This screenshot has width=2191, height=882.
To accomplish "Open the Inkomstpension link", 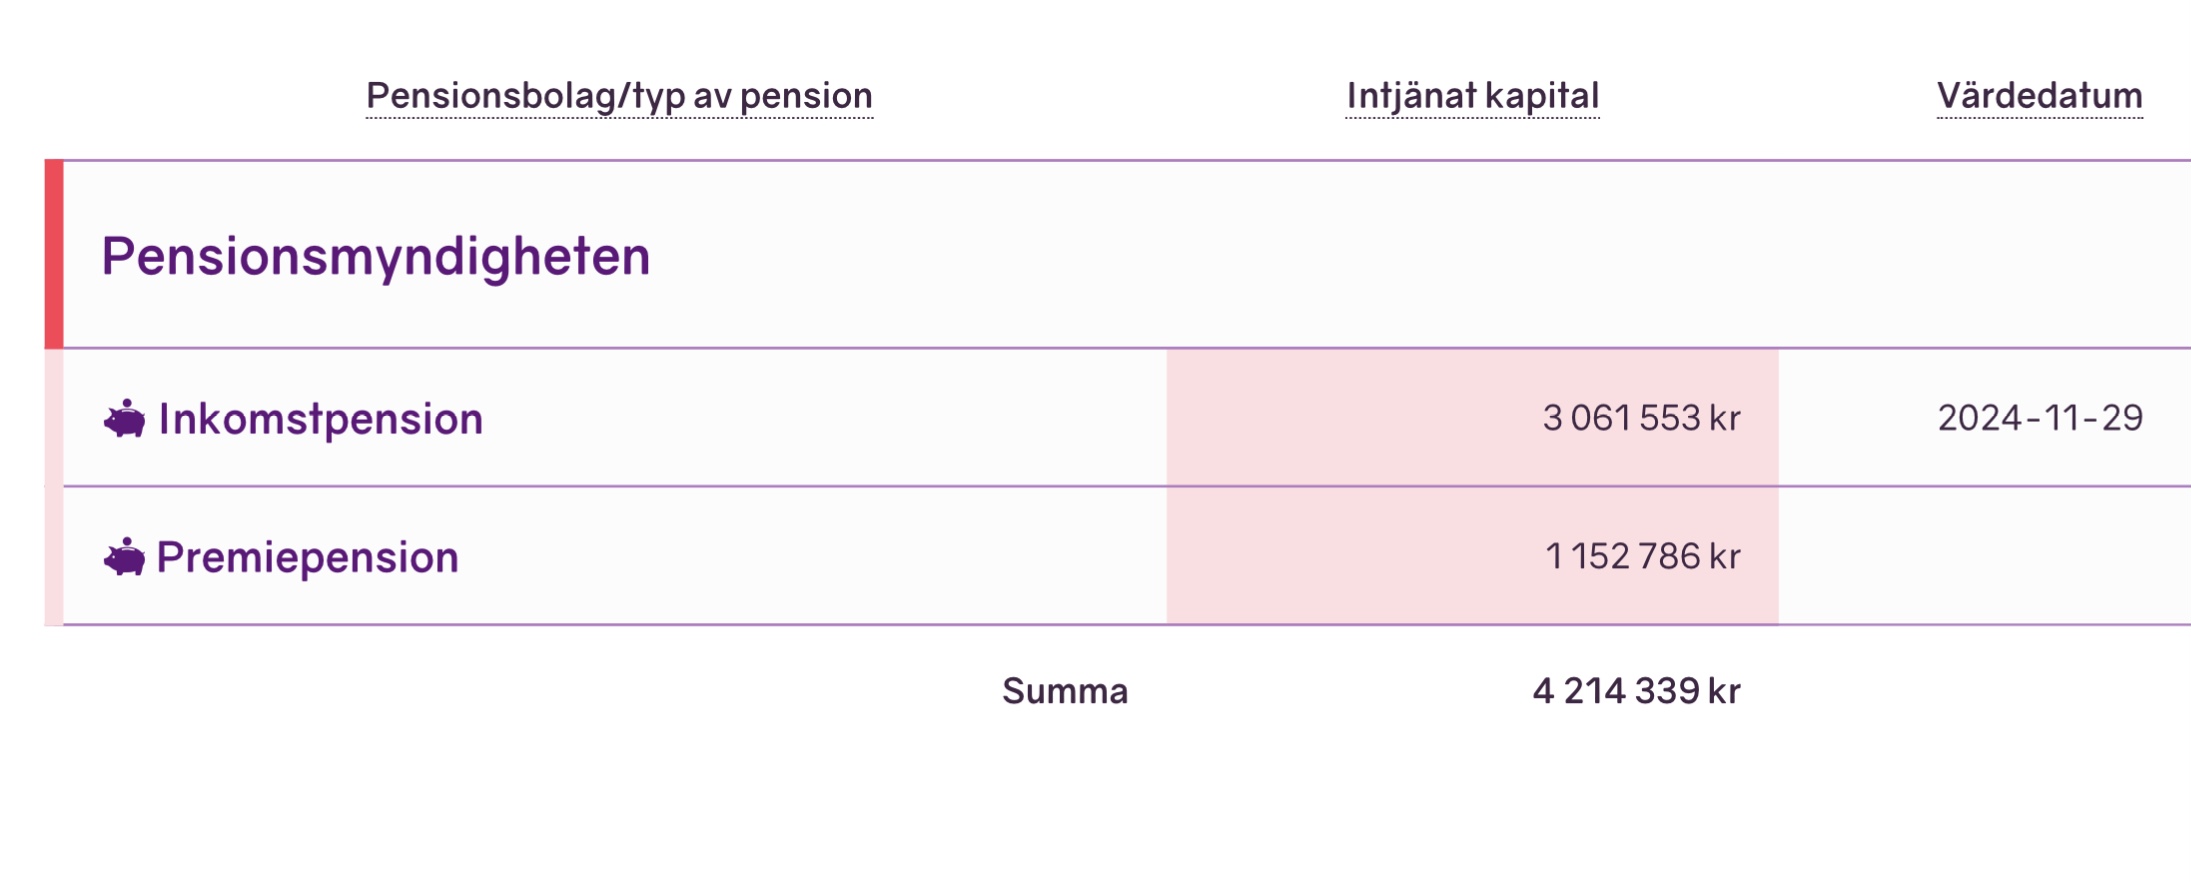I will tap(320, 419).
